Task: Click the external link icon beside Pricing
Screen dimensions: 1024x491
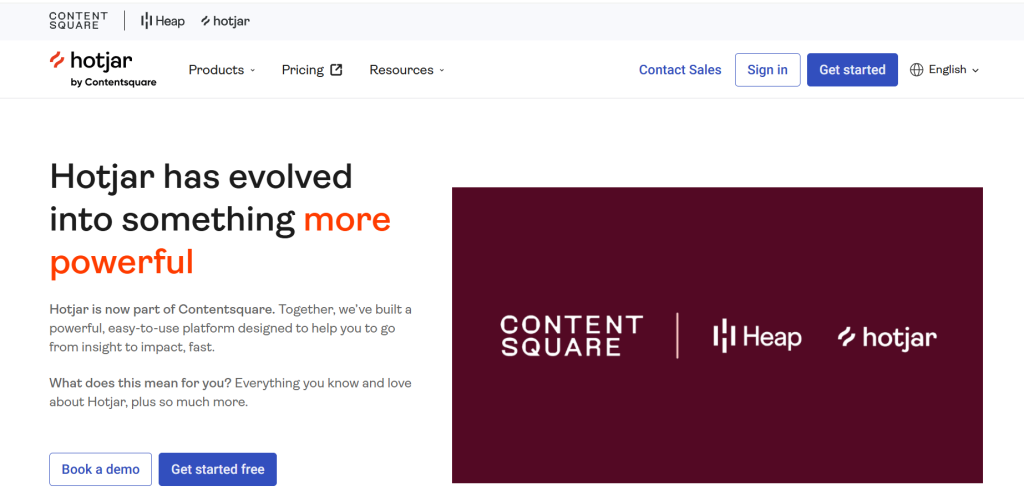Action: pyautogui.click(x=336, y=70)
